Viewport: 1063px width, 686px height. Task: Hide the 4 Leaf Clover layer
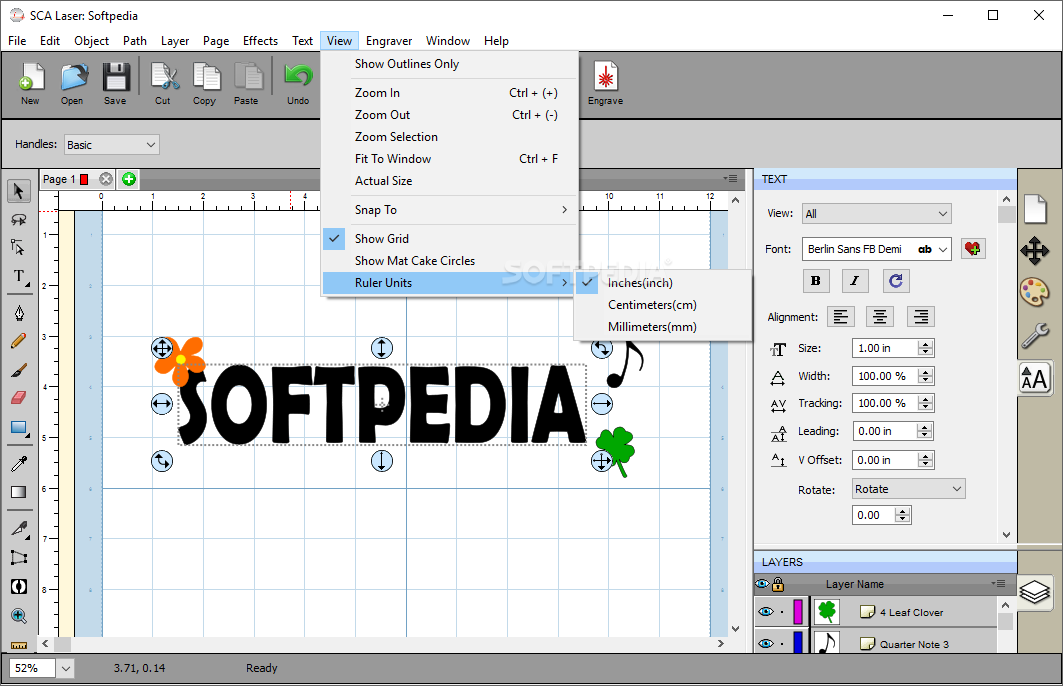[766, 611]
